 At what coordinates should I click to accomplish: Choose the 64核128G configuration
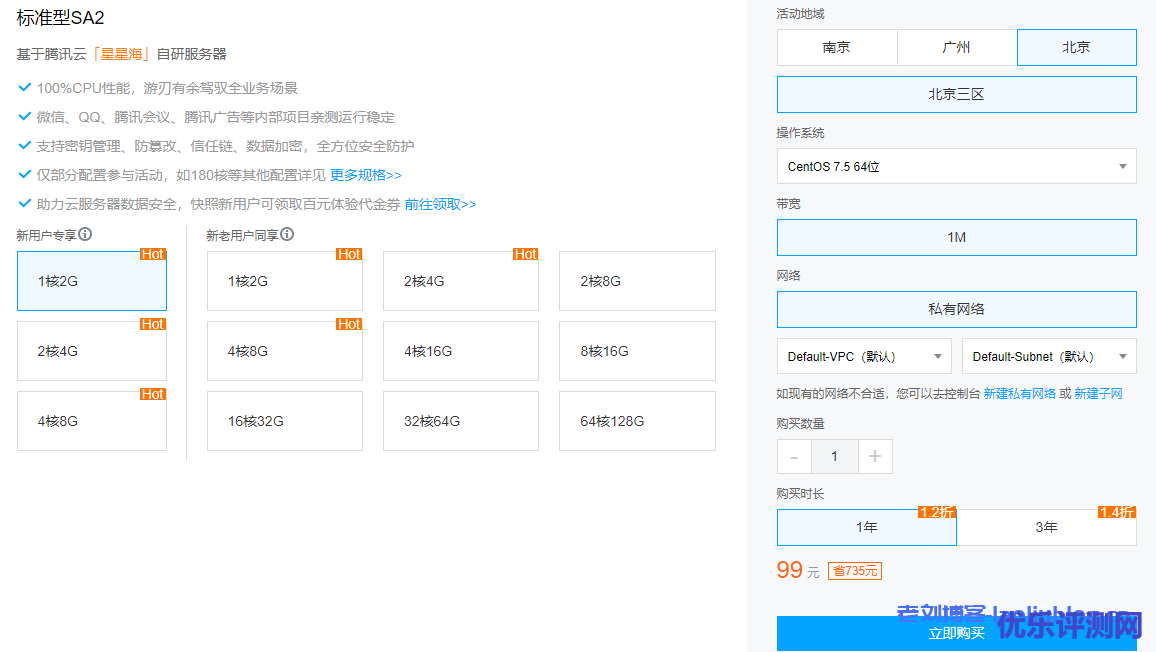637,421
